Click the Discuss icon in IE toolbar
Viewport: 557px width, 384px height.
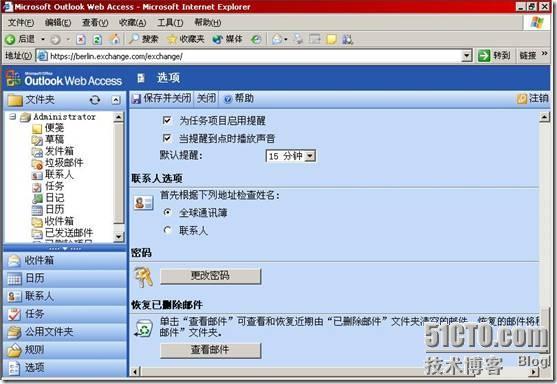click(331, 39)
